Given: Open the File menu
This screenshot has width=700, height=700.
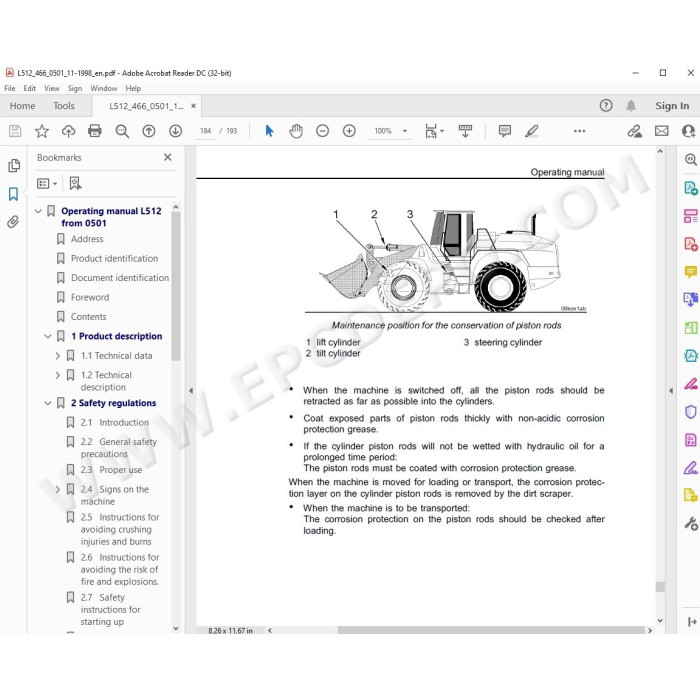Looking at the screenshot, I should [10, 88].
